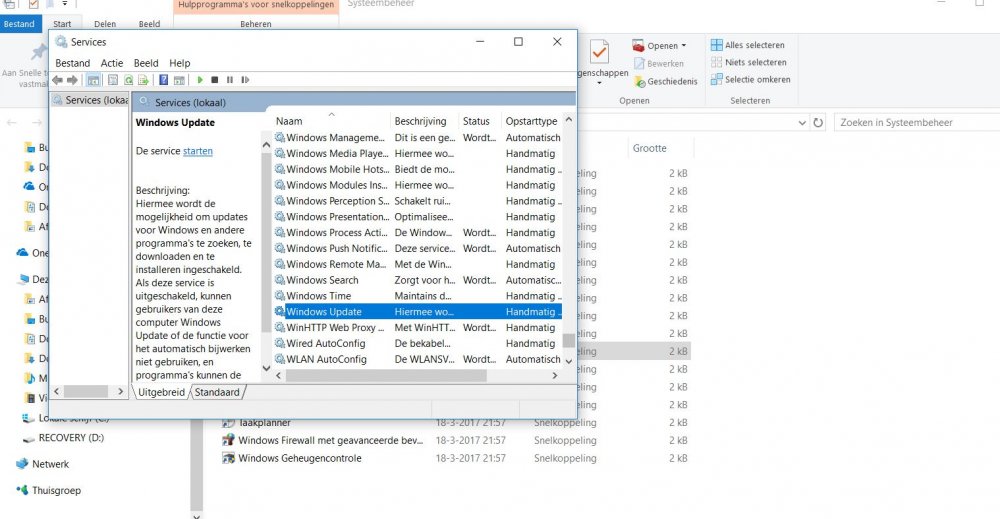This screenshot has width=1000, height=519.
Task: Click the Restart Service toolbar icon
Action: (x=245, y=80)
